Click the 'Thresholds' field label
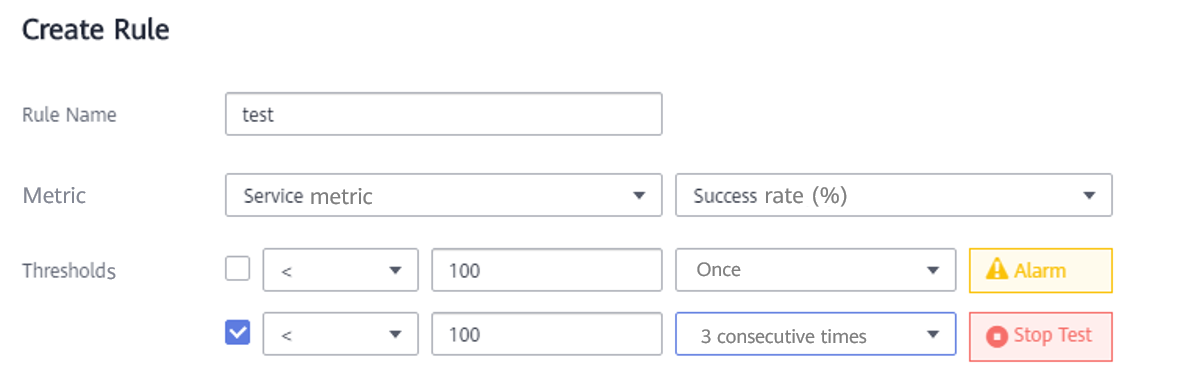Viewport: 1191px width, 379px height. click(68, 270)
